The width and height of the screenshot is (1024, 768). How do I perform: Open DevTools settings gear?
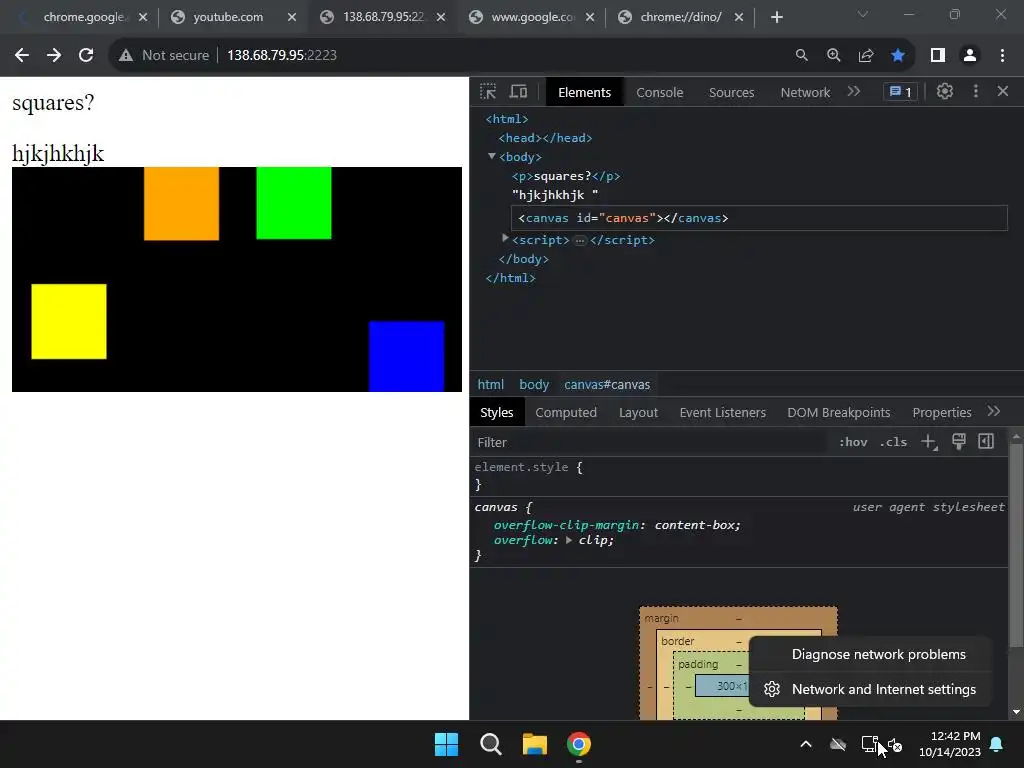[x=944, y=91]
